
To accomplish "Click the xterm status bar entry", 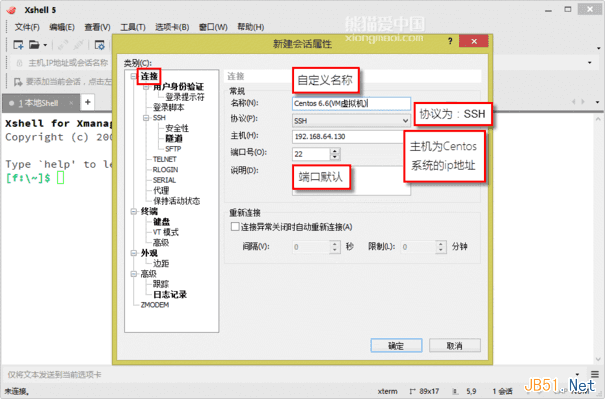I will pos(387,391).
